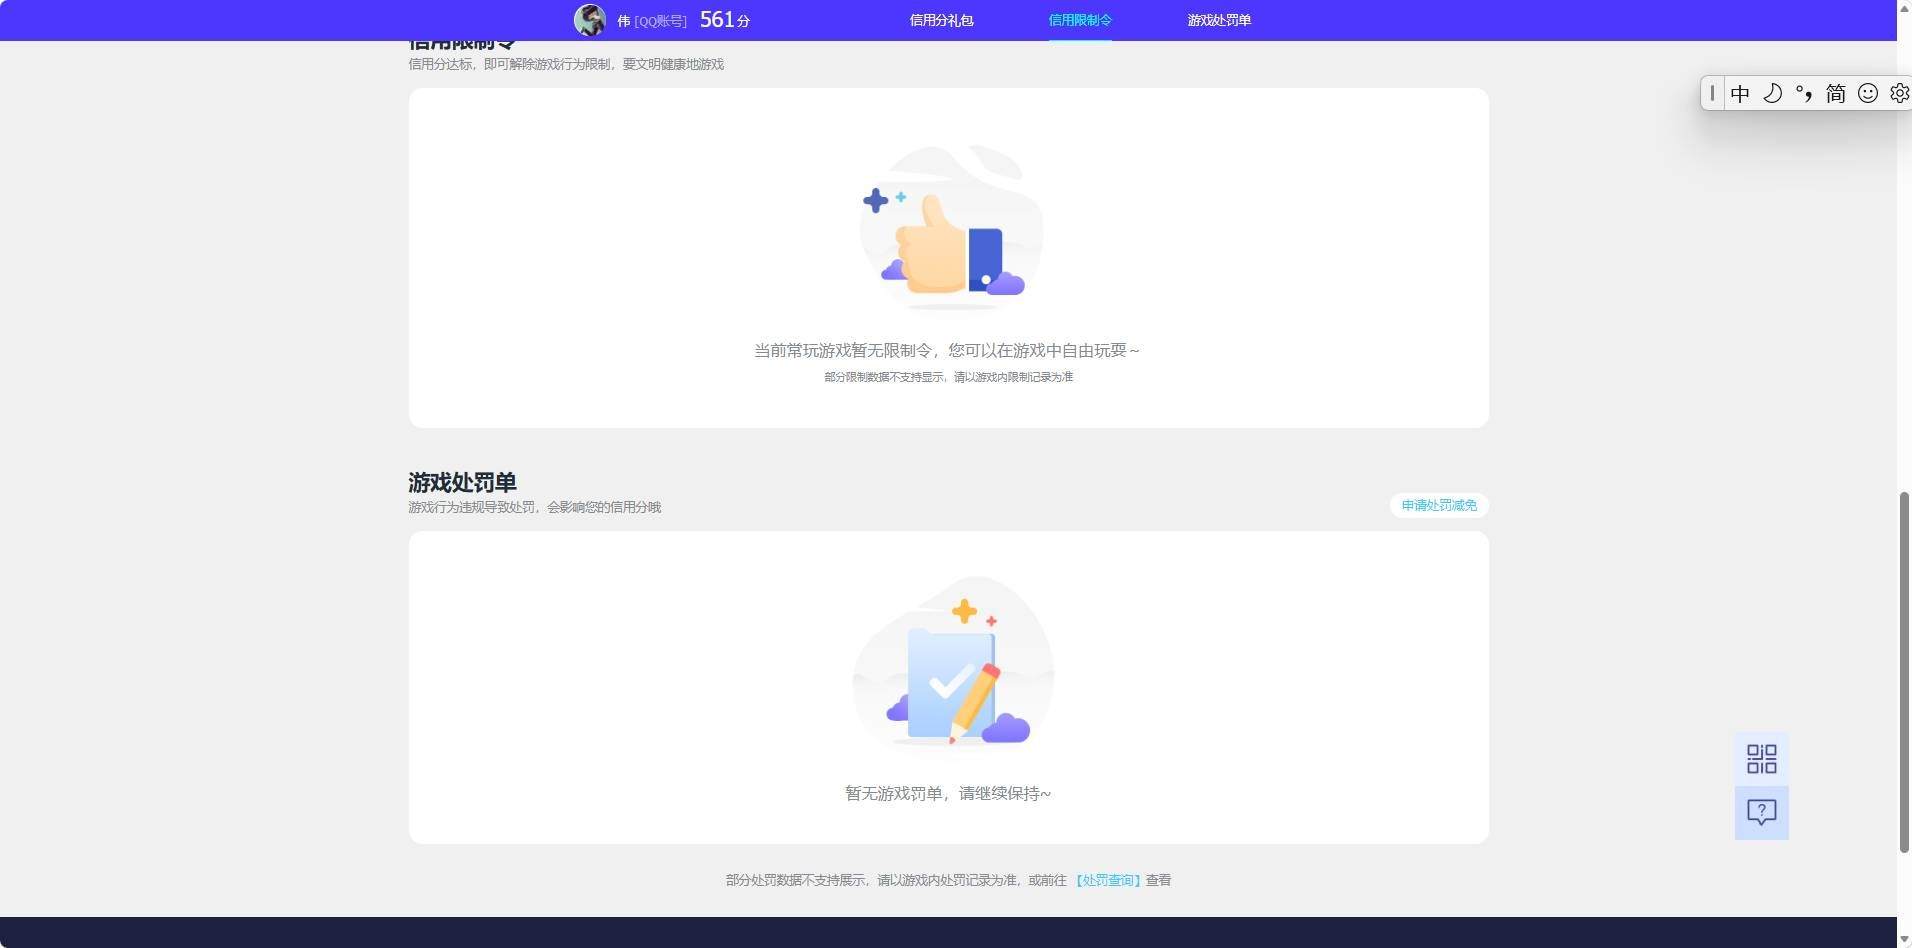This screenshot has height=948, width=1912.
Task: Click the 561分 credit score text
Action: click(x=725, y=20)
